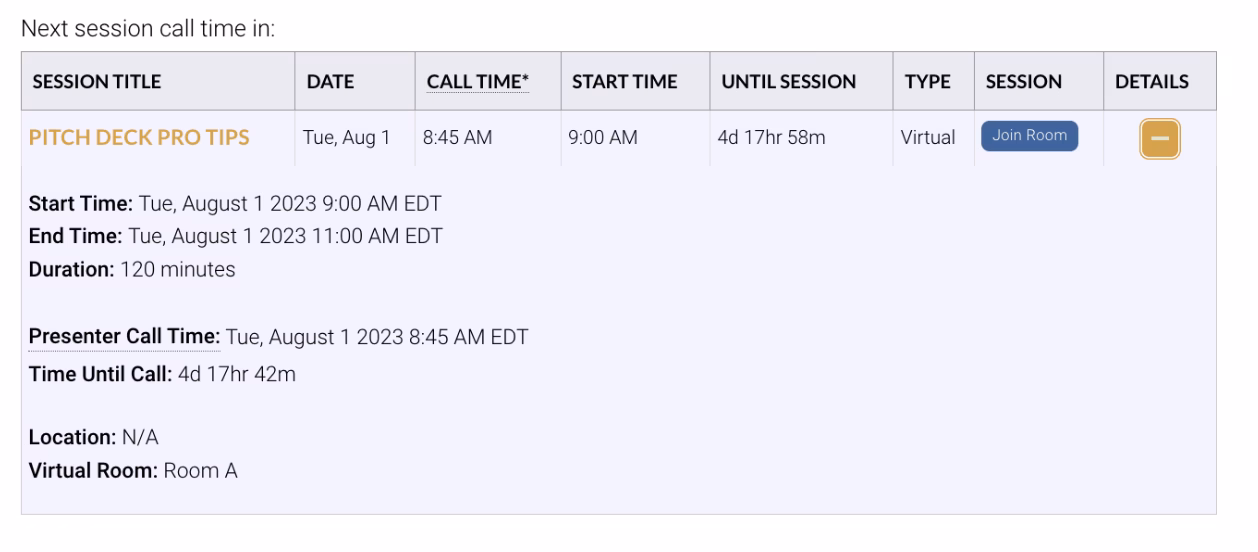This screenshot has width=1258, height=552.
Task: Click the DETAILS column header
Action: (x=1152, y=82)
